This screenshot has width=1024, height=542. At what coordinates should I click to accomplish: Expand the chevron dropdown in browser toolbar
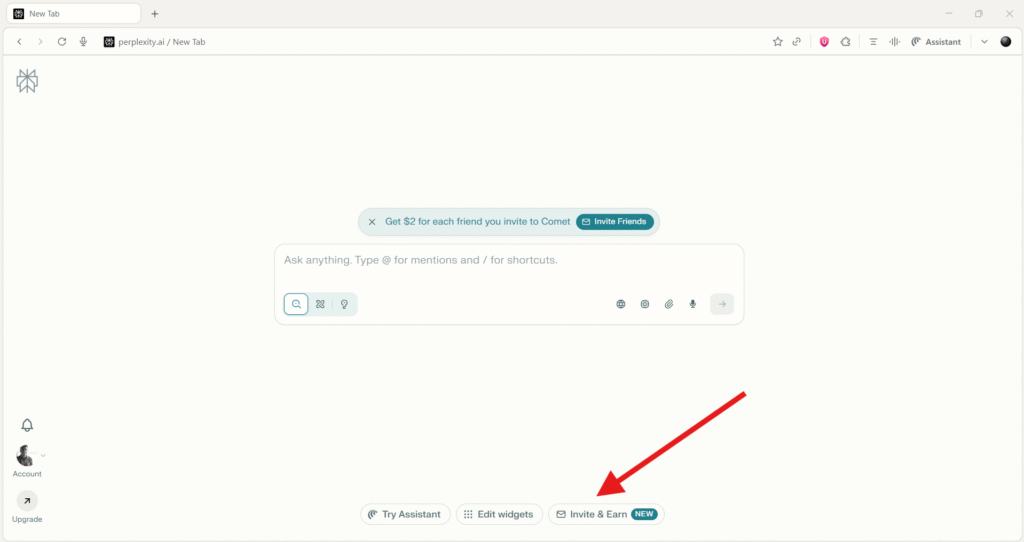click(984, 42)
